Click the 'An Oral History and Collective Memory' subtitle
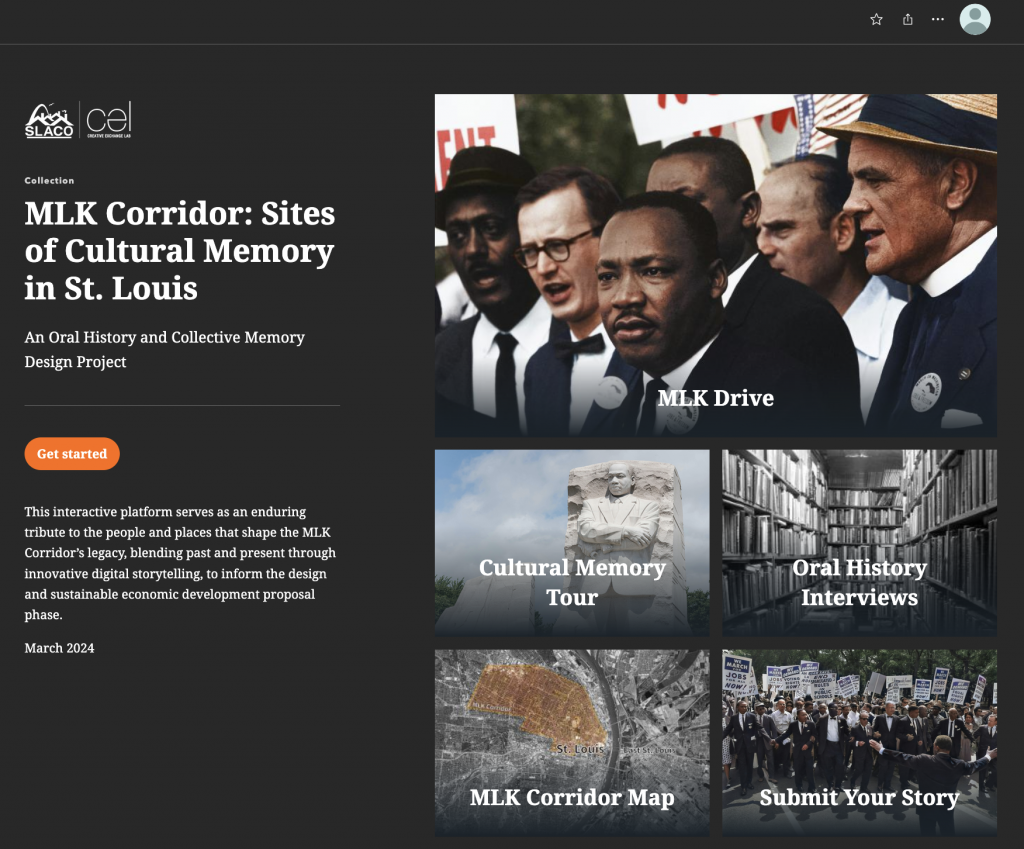The image size is (1024, 849). (165, 349)
